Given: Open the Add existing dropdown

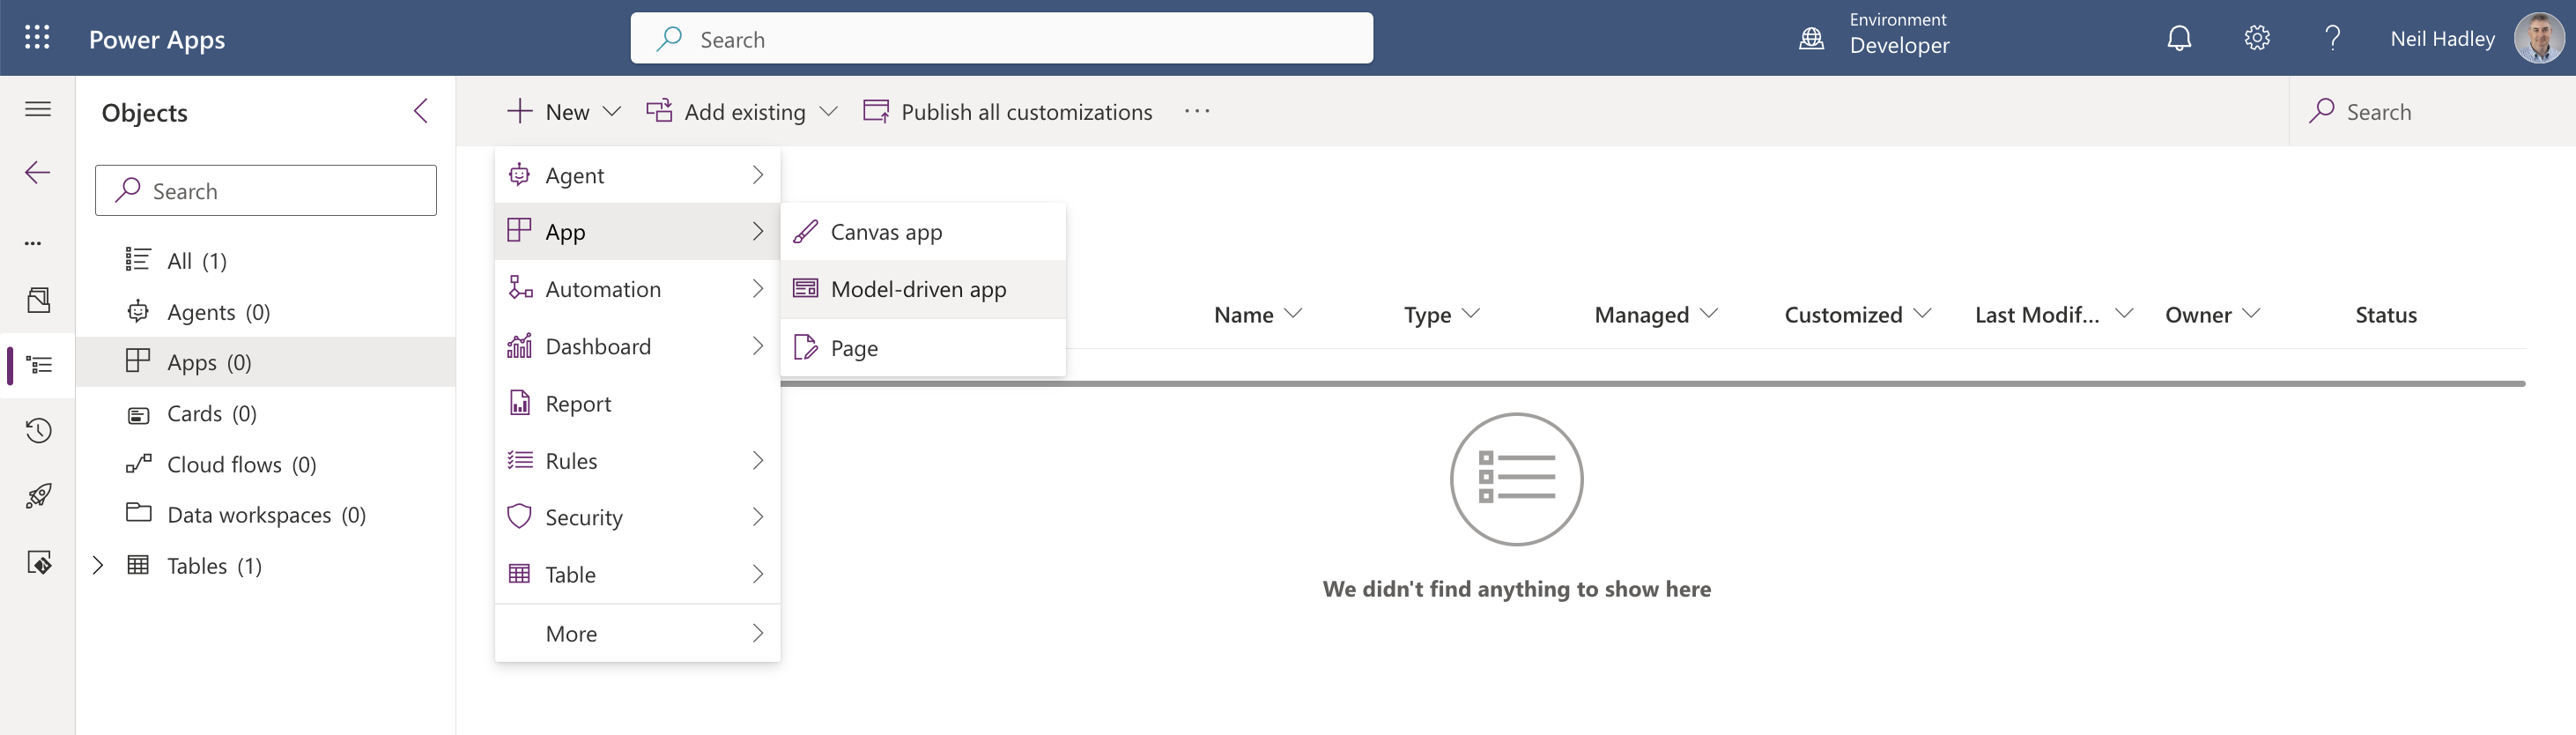Looking at the screenshot, I should click(x=741, y=111).
